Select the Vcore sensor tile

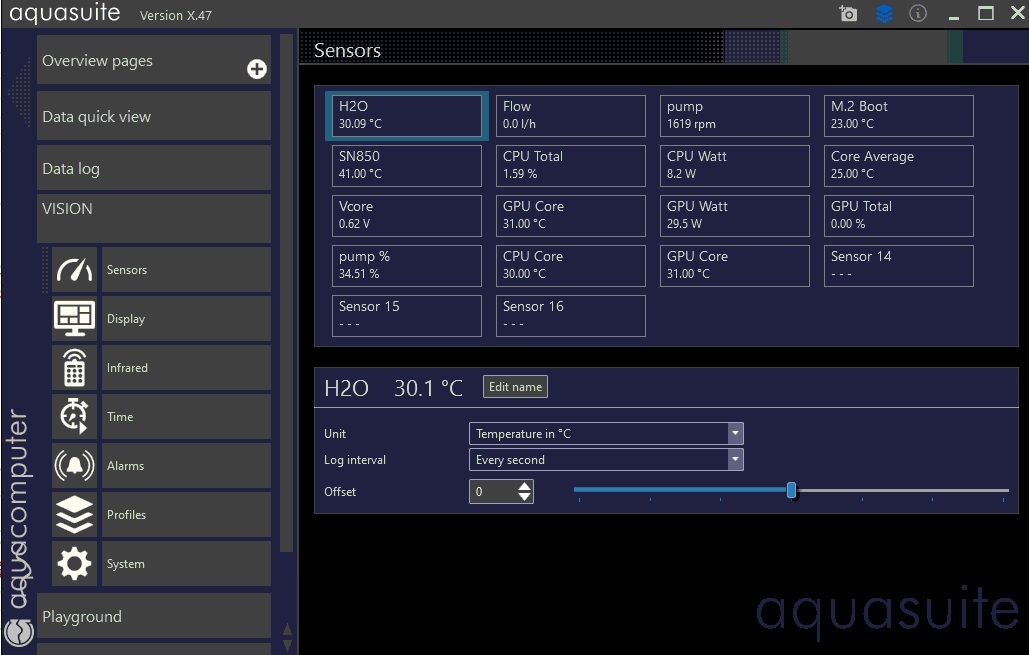pyautogui.click(x=407, y=216)
